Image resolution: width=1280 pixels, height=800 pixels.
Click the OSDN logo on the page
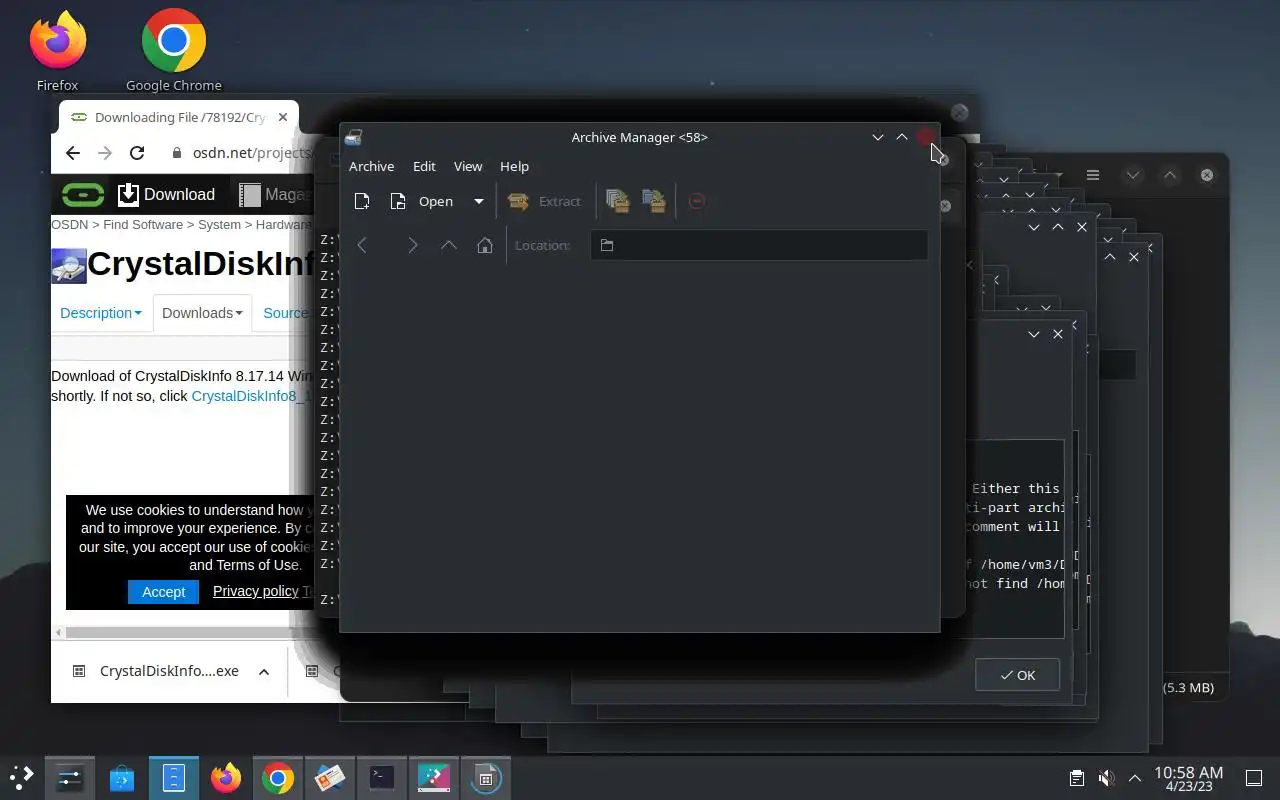(x=83, y=194)
